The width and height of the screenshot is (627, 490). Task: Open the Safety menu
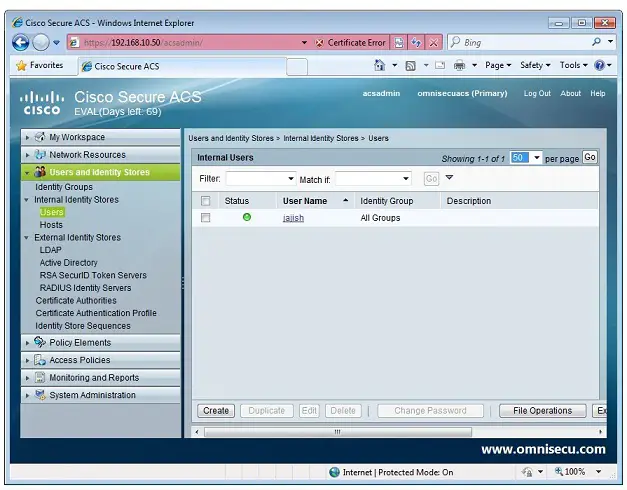(535, 65)
